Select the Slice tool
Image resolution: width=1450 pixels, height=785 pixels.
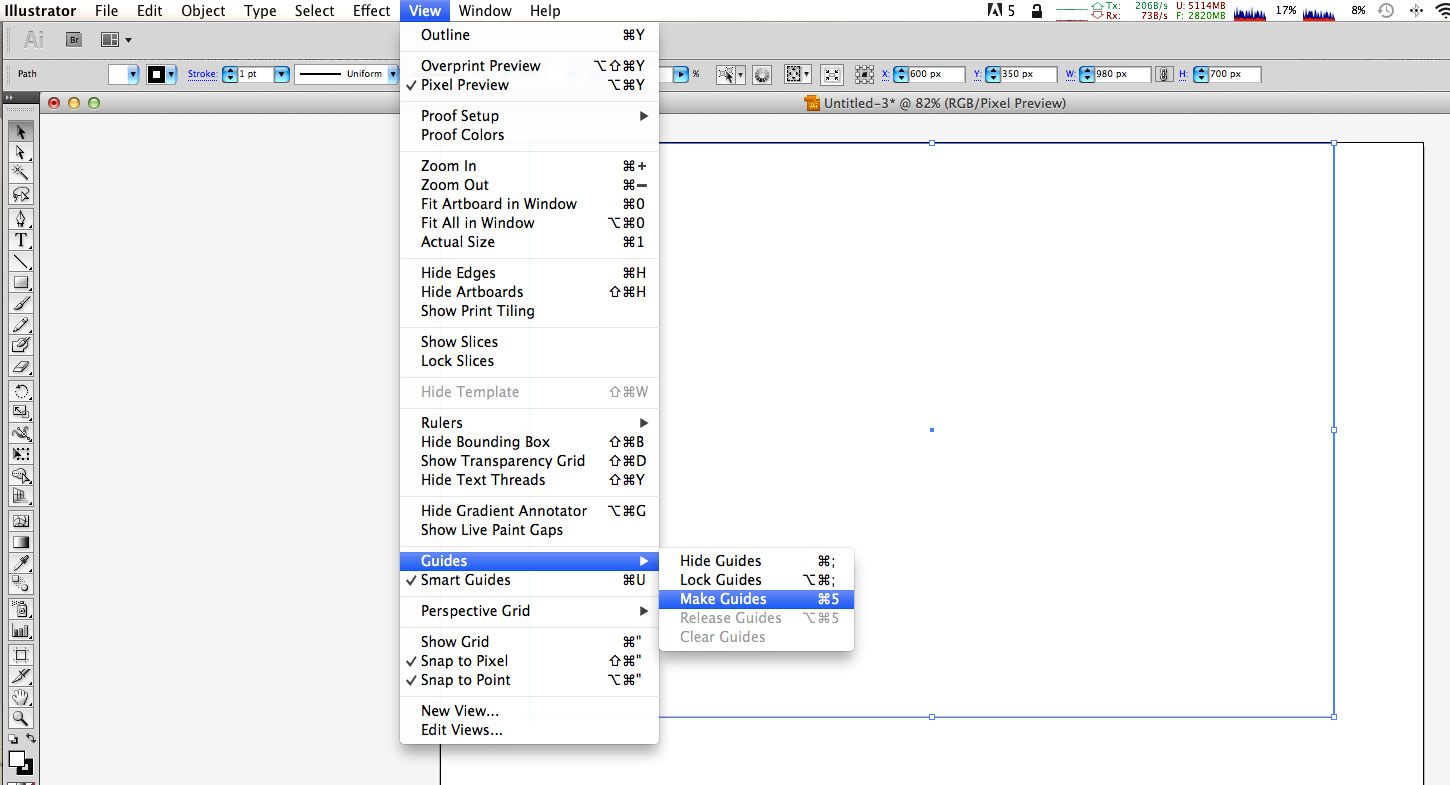pos(21,676)
